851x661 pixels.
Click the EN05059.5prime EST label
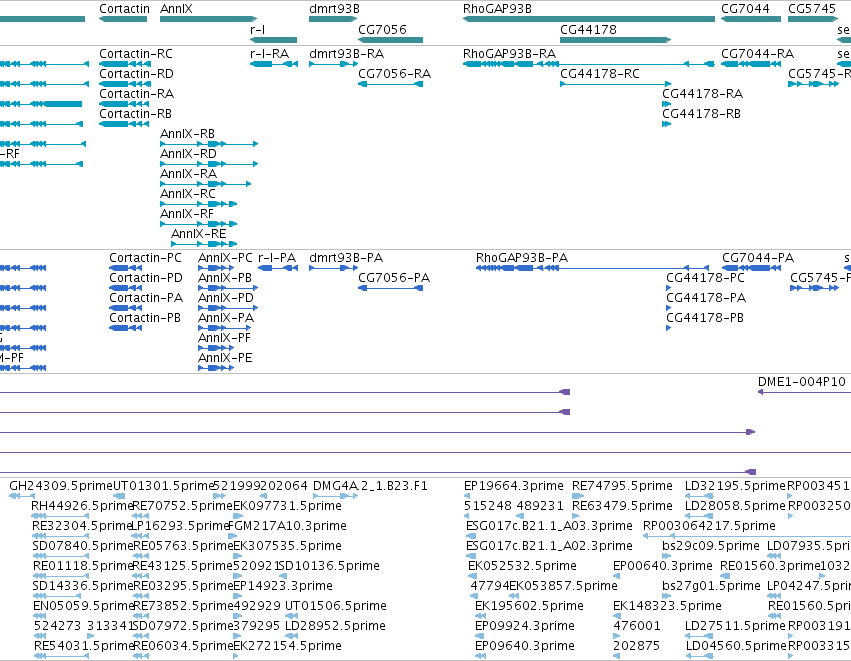pyautogui.click(x=84, y=606)
